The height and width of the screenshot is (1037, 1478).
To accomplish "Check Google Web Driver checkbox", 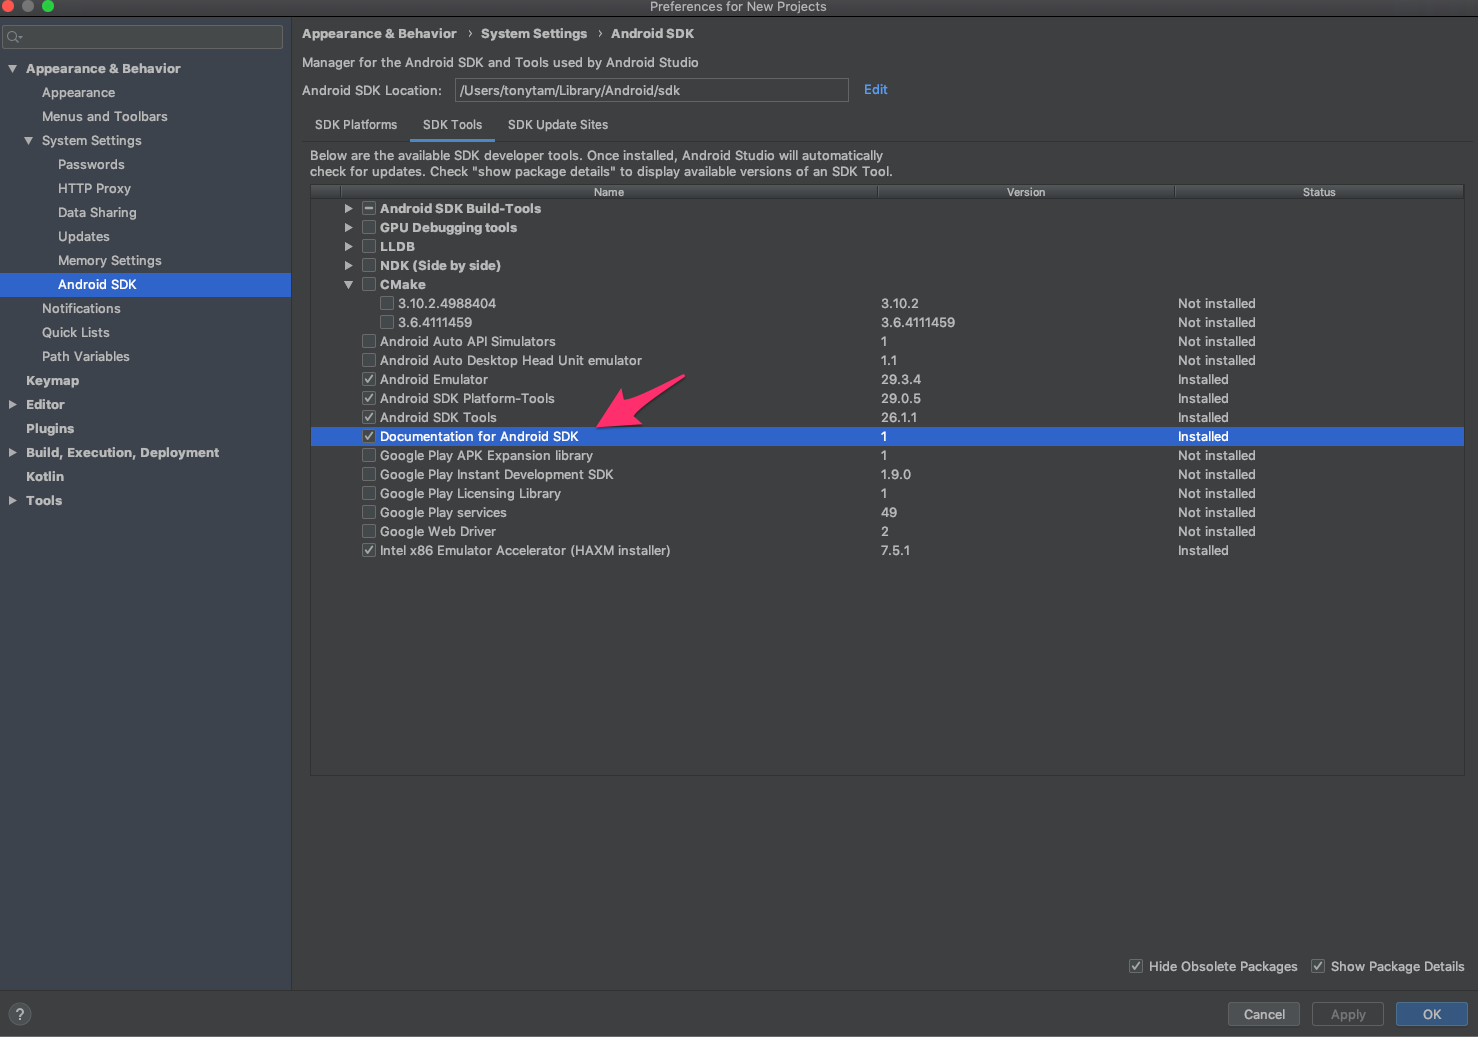I will pos(369,531).
